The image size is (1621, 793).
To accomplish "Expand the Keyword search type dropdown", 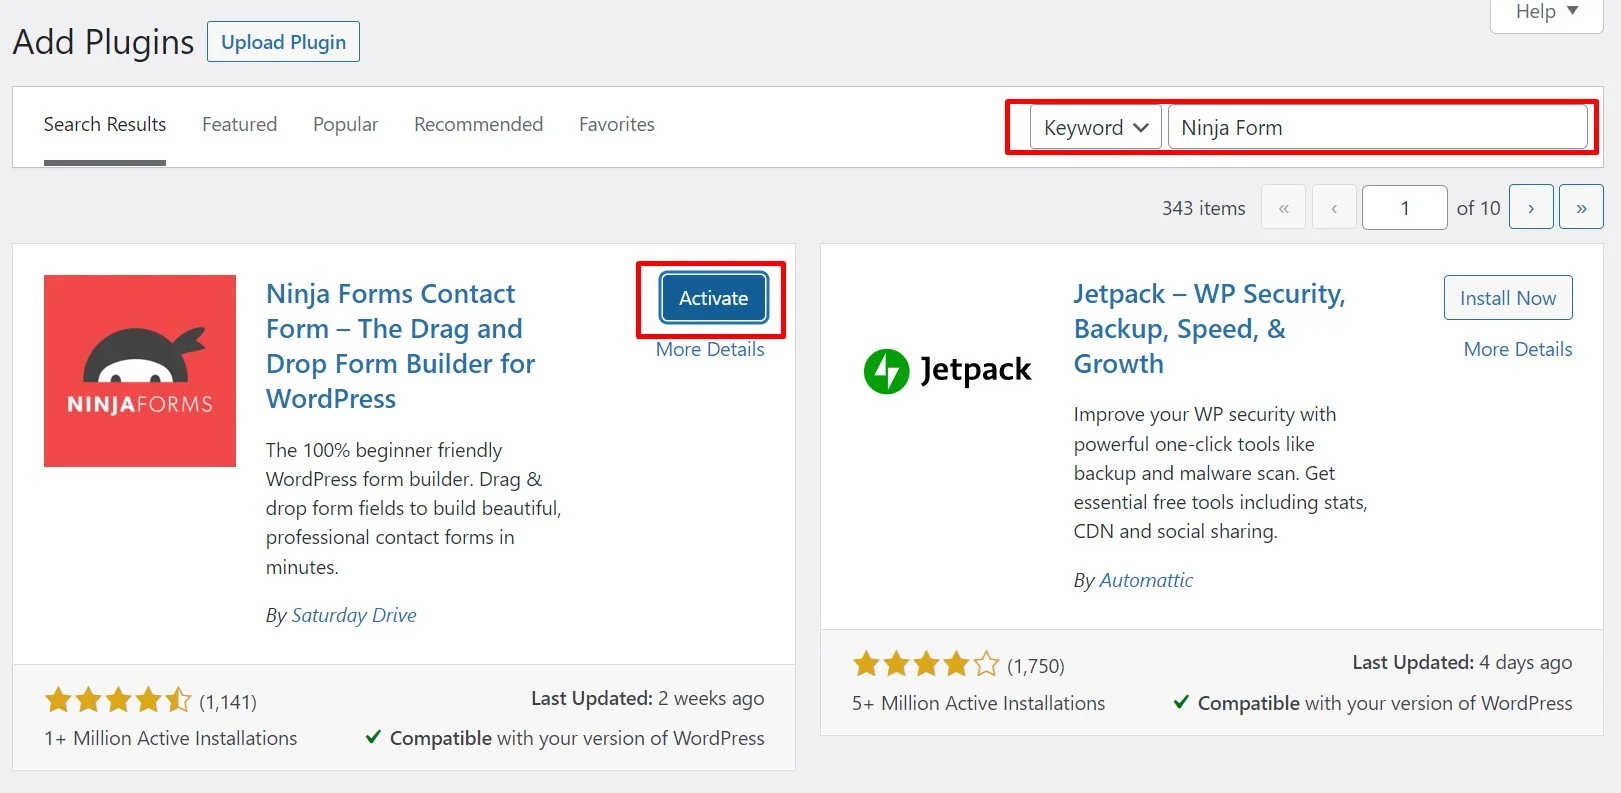I will (x=1095, y=127).
